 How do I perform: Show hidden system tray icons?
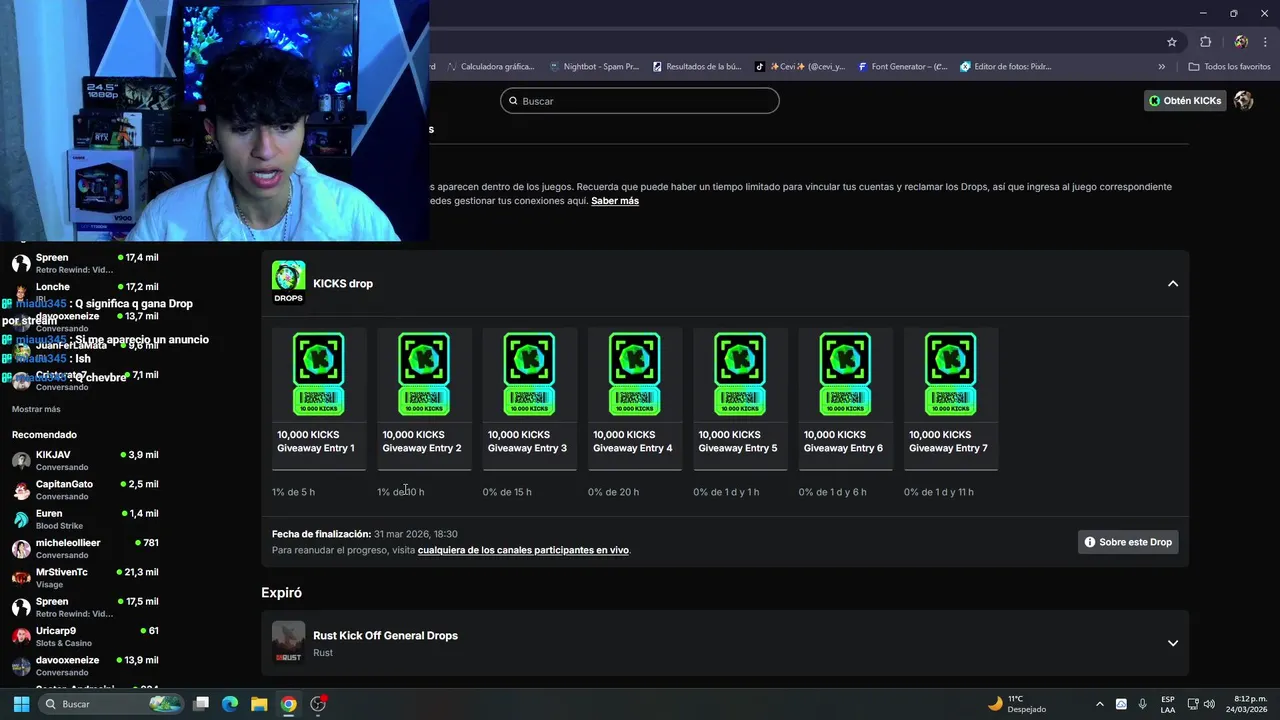[1100, 704]
